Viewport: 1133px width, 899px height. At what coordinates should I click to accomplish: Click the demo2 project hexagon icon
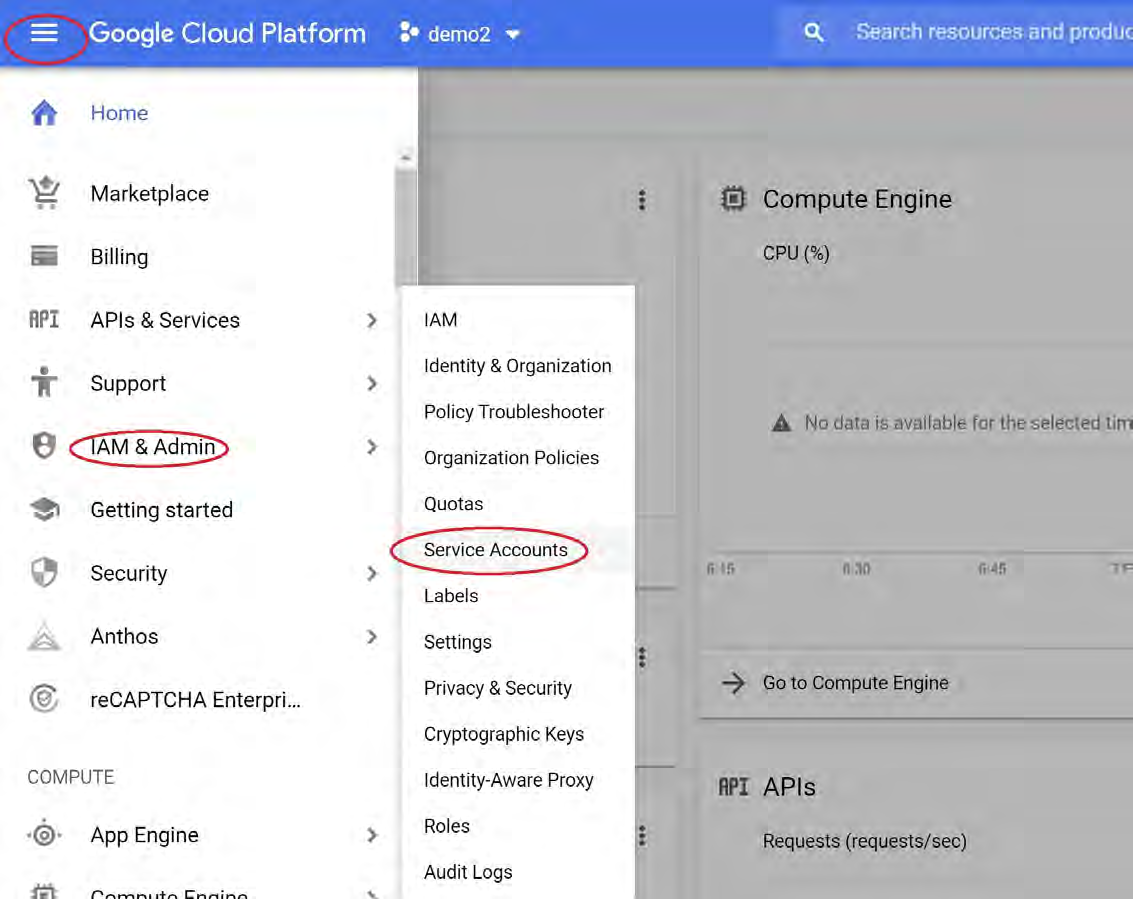tap(409, 33)
